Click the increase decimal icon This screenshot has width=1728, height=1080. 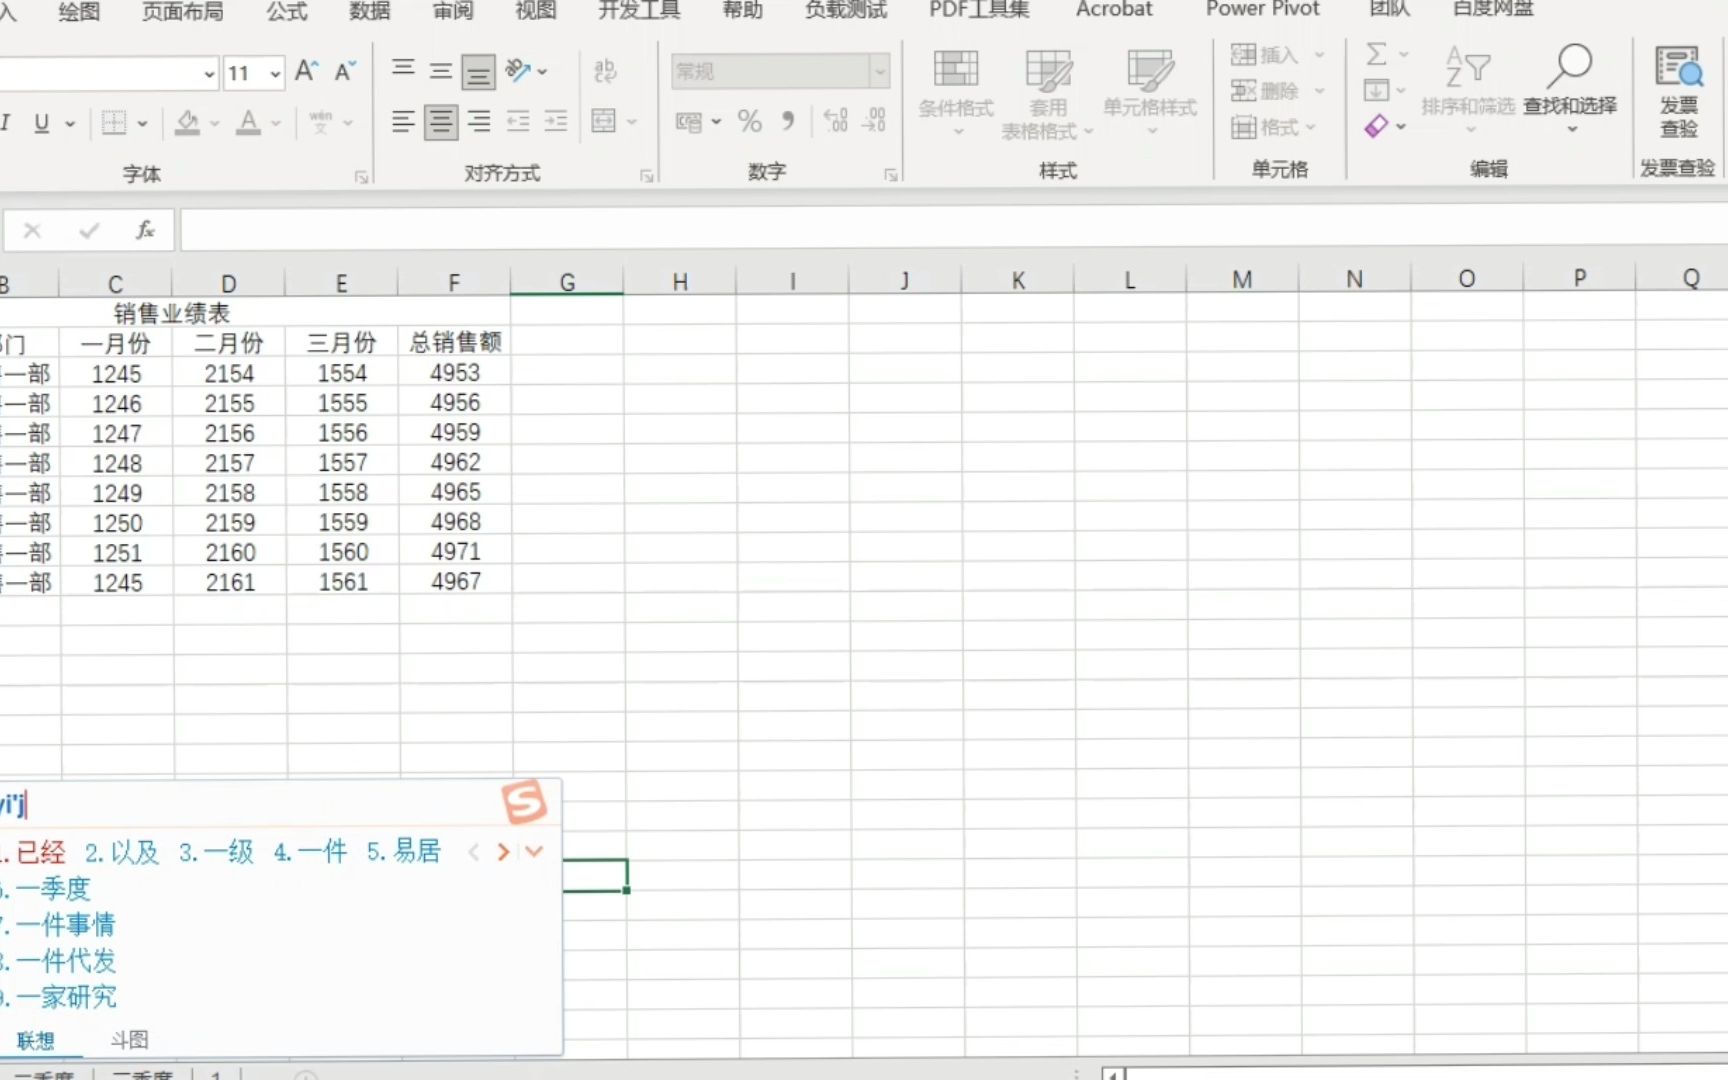click(x=835, y=121)
